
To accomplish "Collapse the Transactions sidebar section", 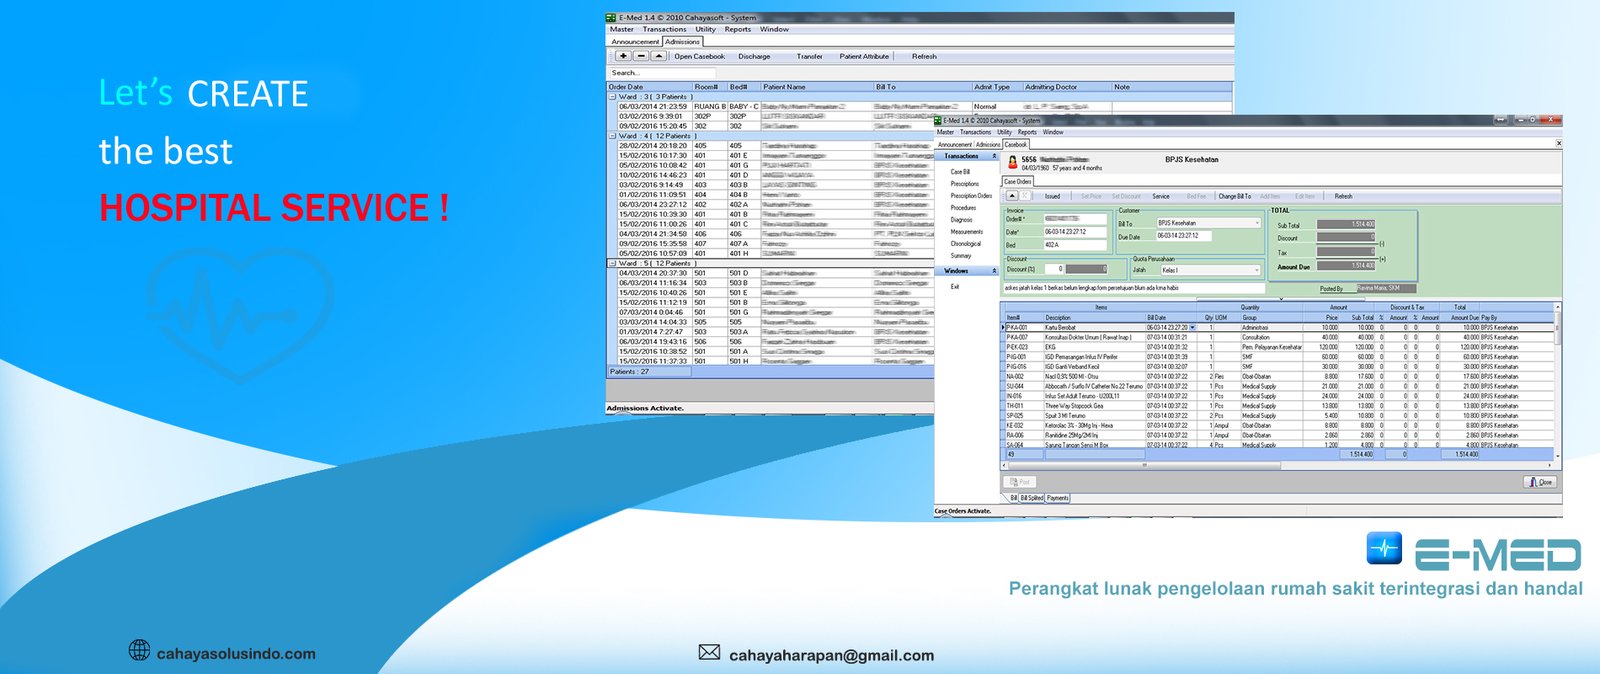I will (994, 156).
